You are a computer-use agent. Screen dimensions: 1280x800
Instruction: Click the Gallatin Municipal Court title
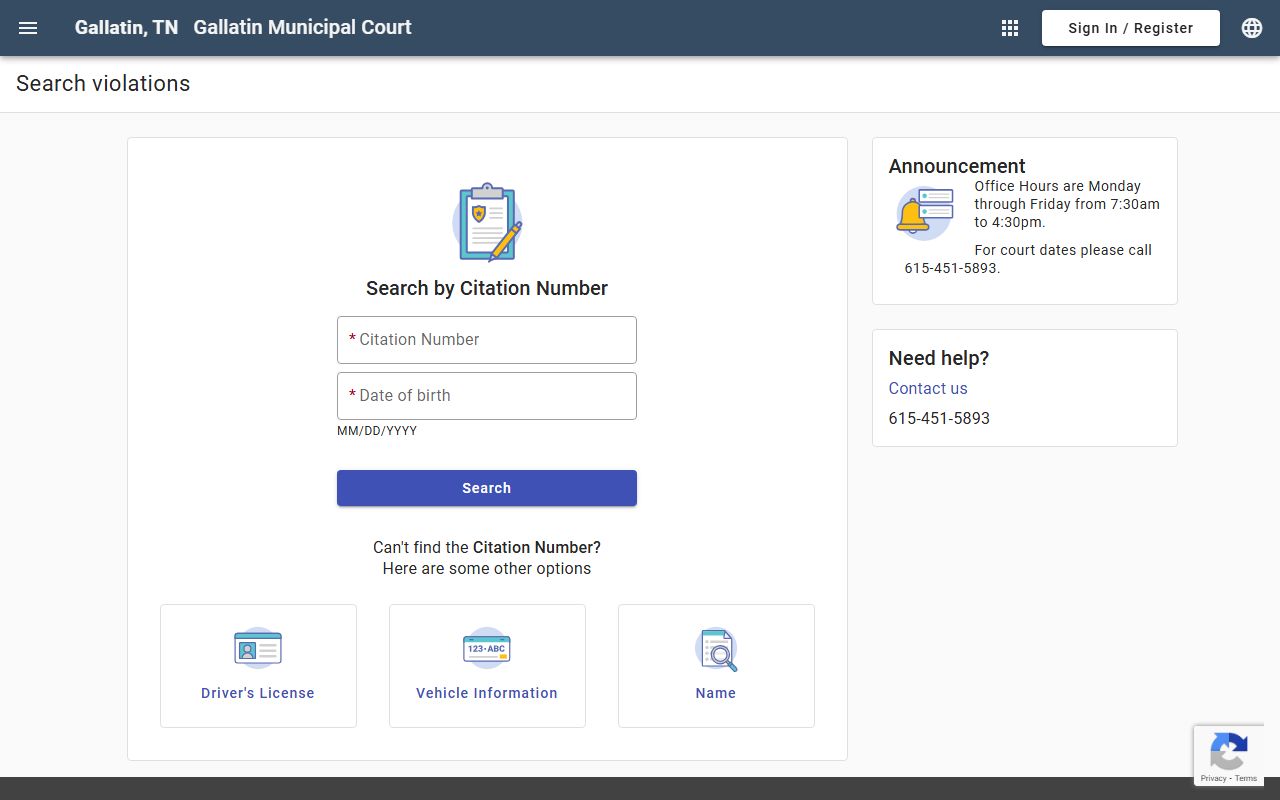302,28
